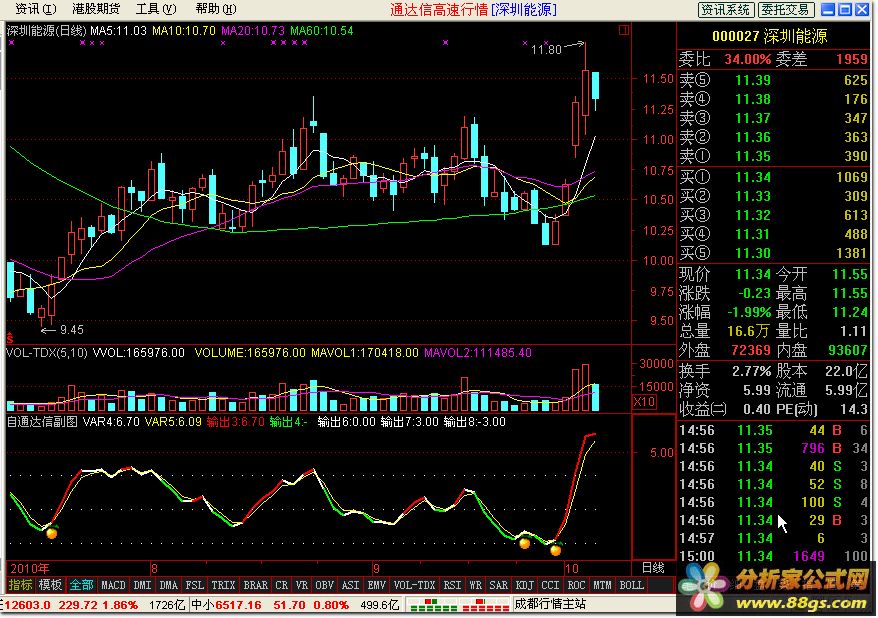Click the 15:00 trade row with 1649
878x618 pixels.
(x=773, y=556)
